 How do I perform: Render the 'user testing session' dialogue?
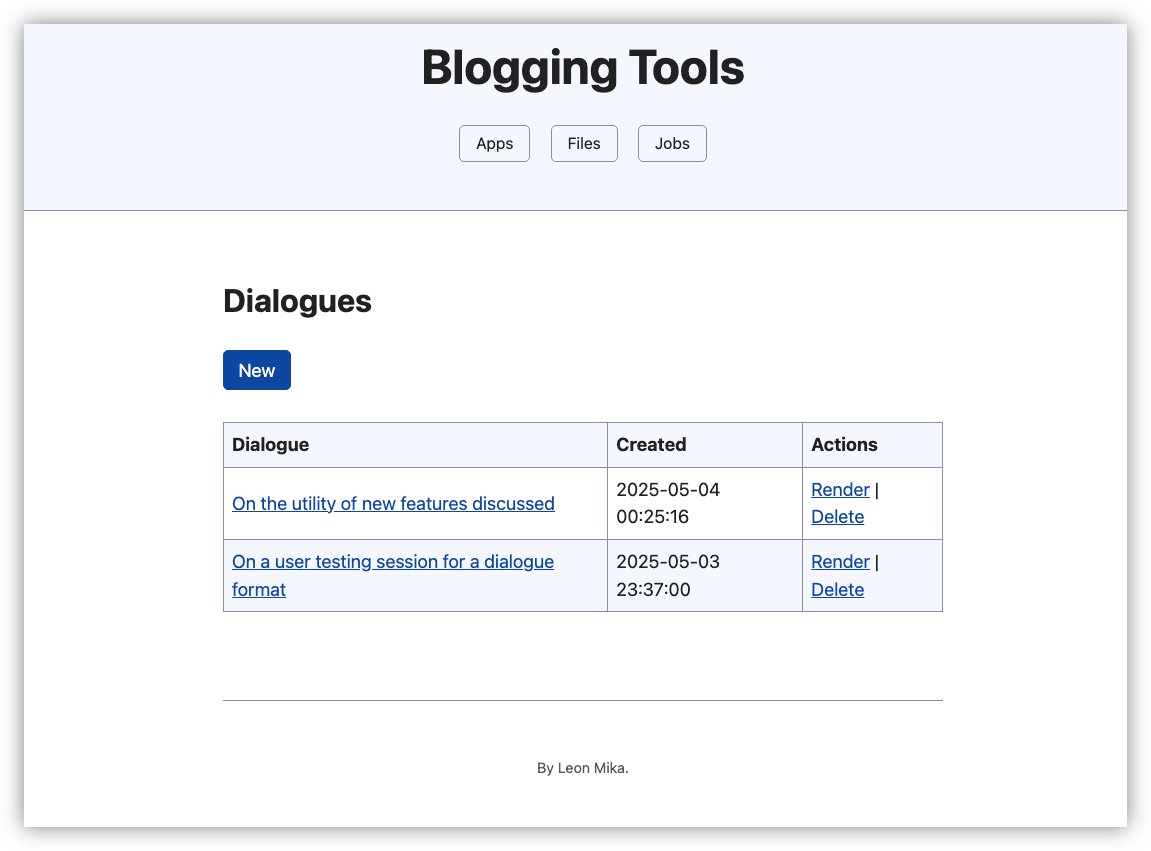point(840,562)
